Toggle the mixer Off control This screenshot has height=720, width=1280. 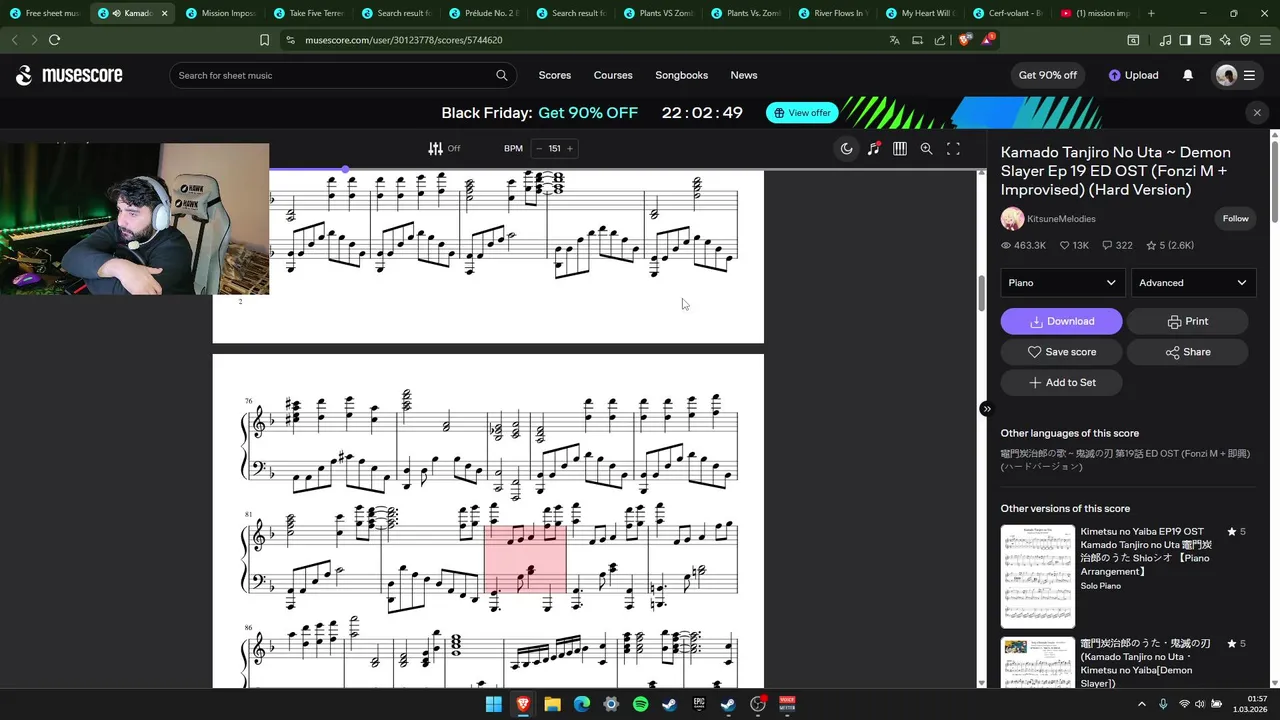[x=444, y=148]
